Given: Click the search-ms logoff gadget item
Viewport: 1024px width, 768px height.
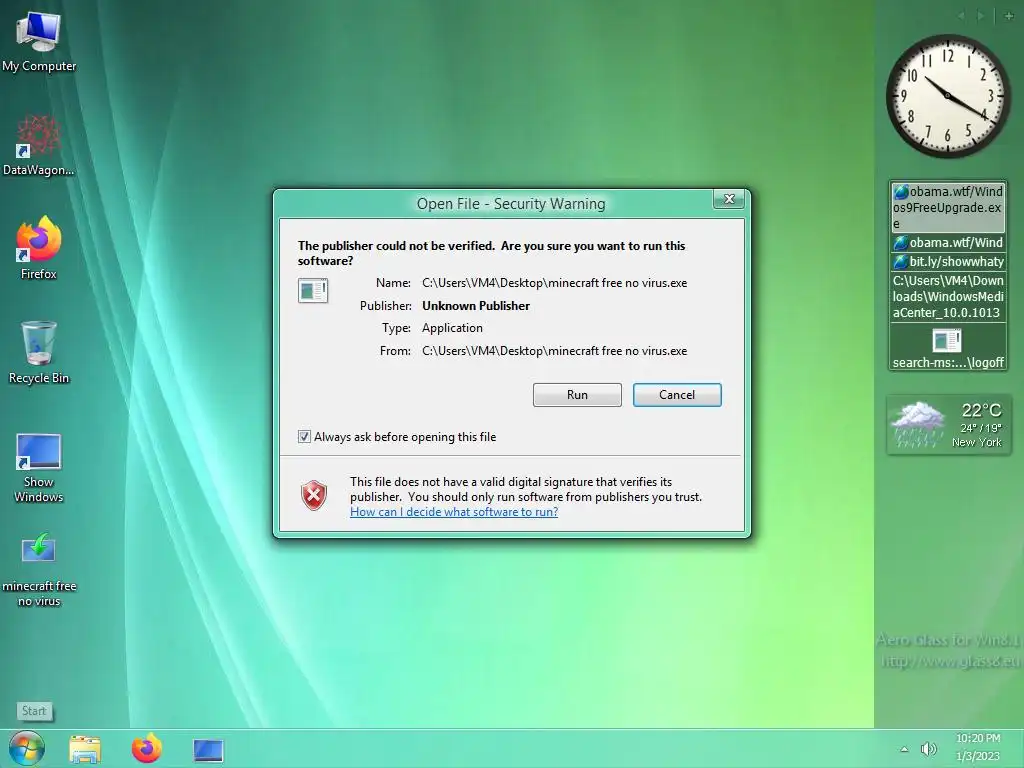Looking at the screenshot, I should tap(948, 349).
